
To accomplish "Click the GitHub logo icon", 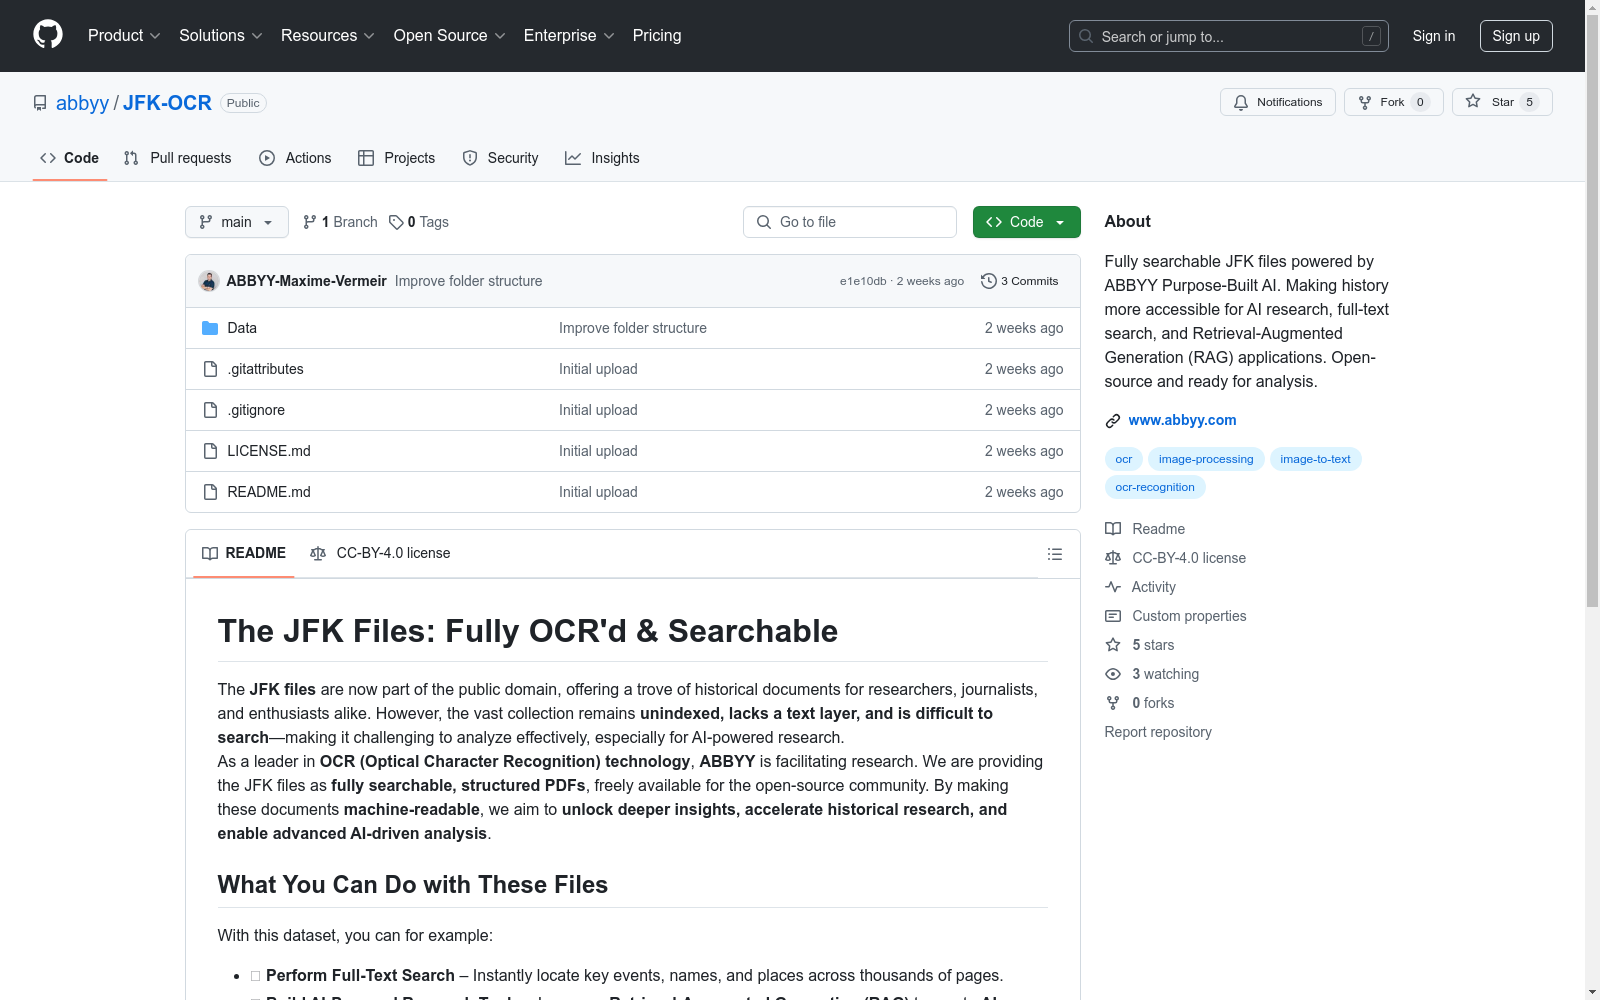I will point(48,35).
